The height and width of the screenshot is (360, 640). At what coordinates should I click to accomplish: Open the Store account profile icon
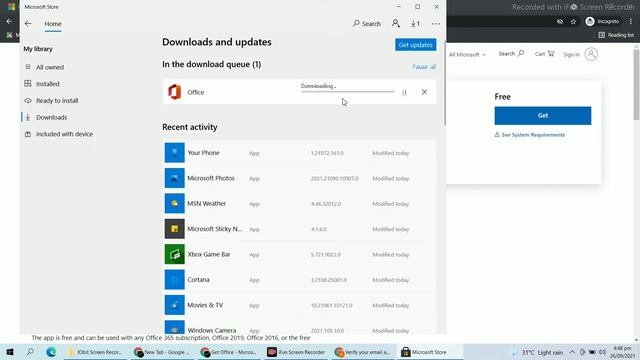396,24
